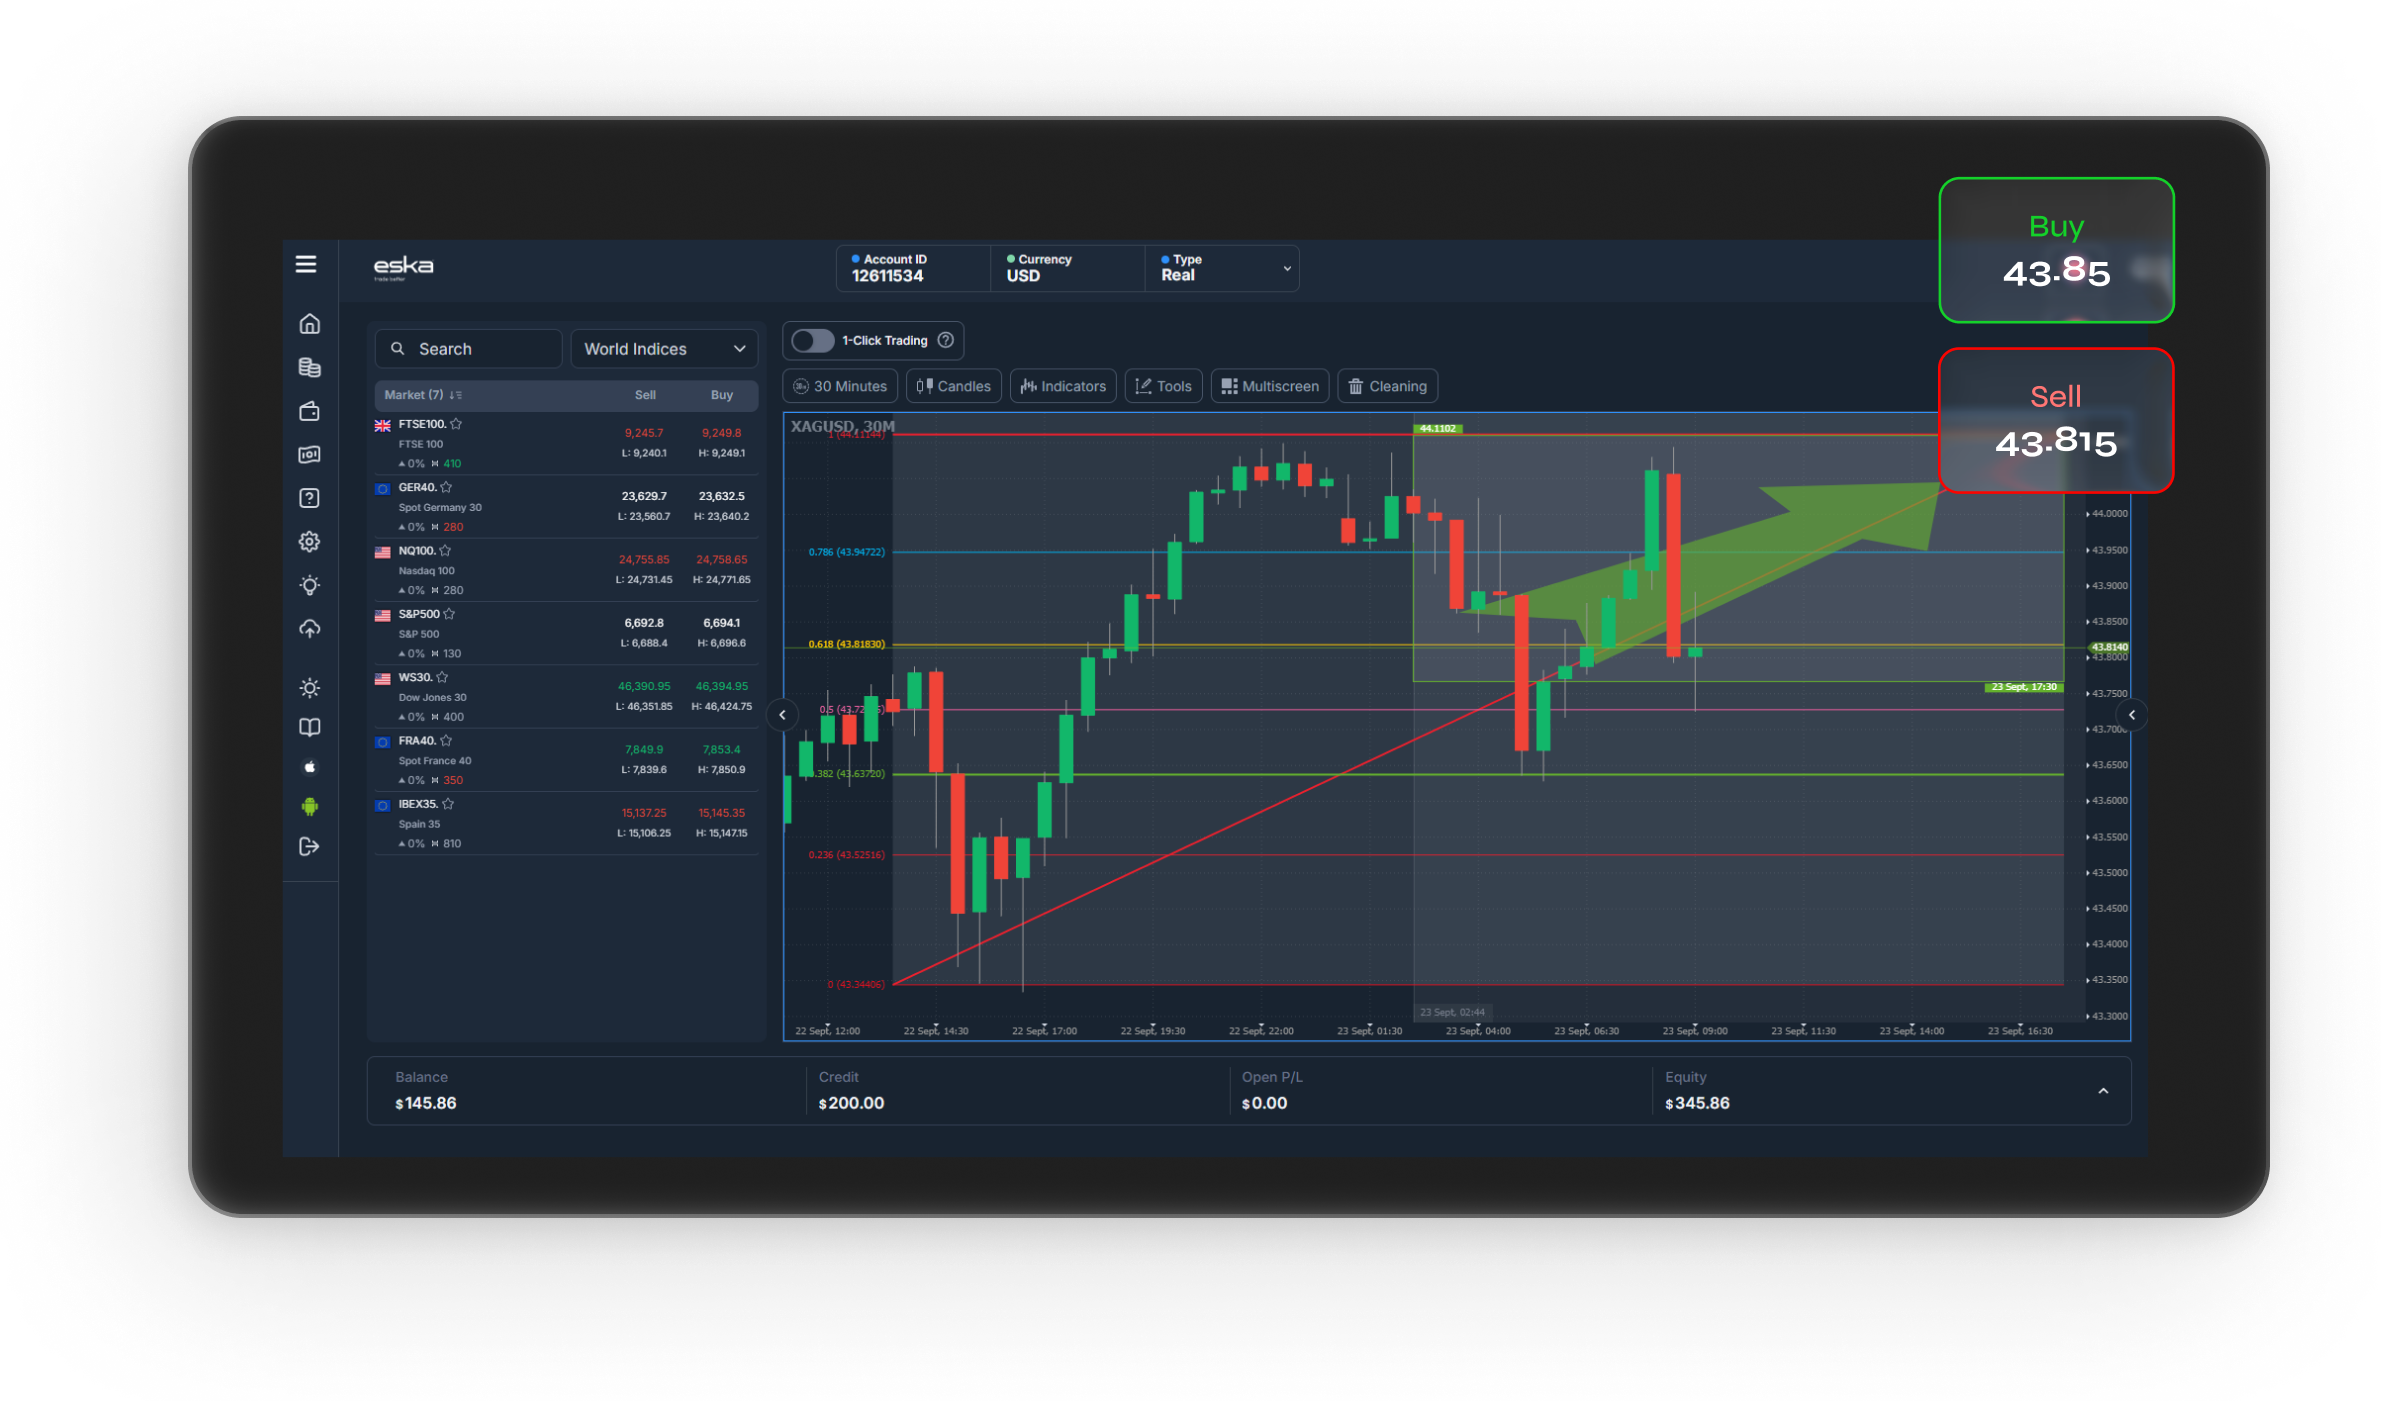Open the help question mark icon
2381x1401 pixels.
coord(310,498)
